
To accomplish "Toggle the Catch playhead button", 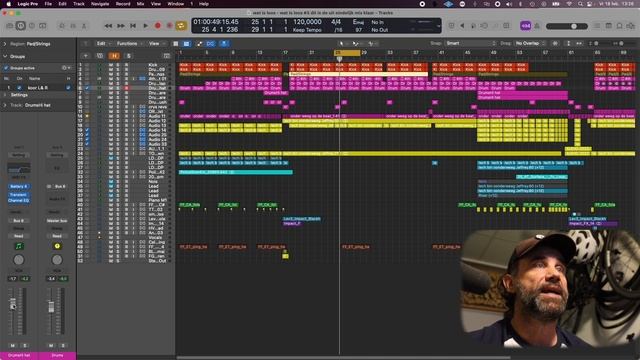I will pos(224,43).
